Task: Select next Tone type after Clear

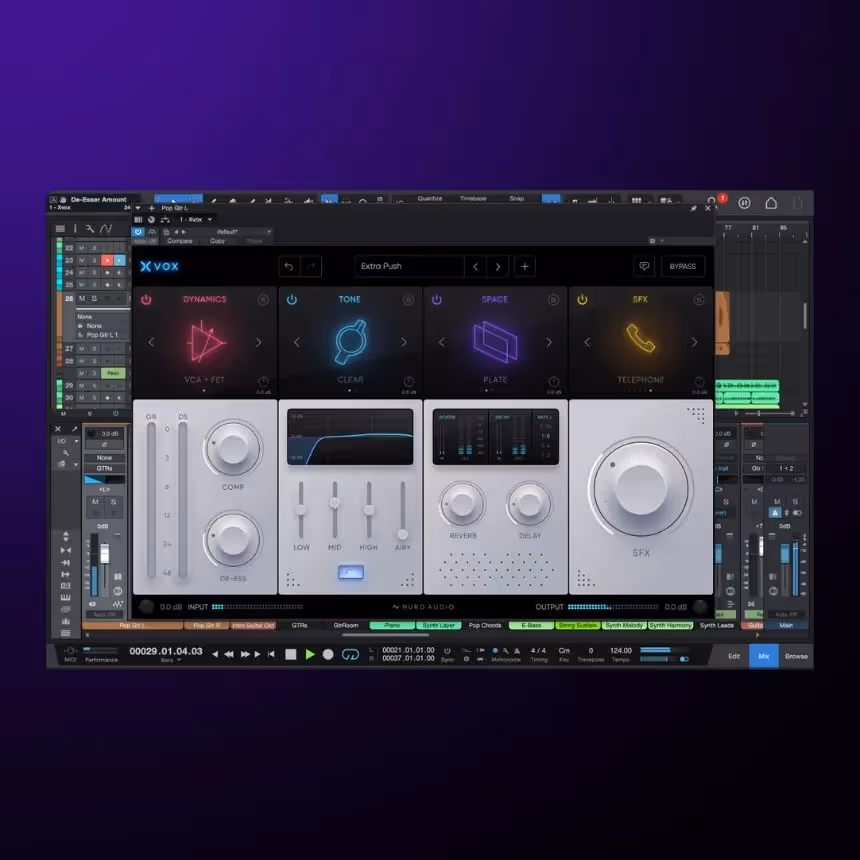Action: (404, 342)
